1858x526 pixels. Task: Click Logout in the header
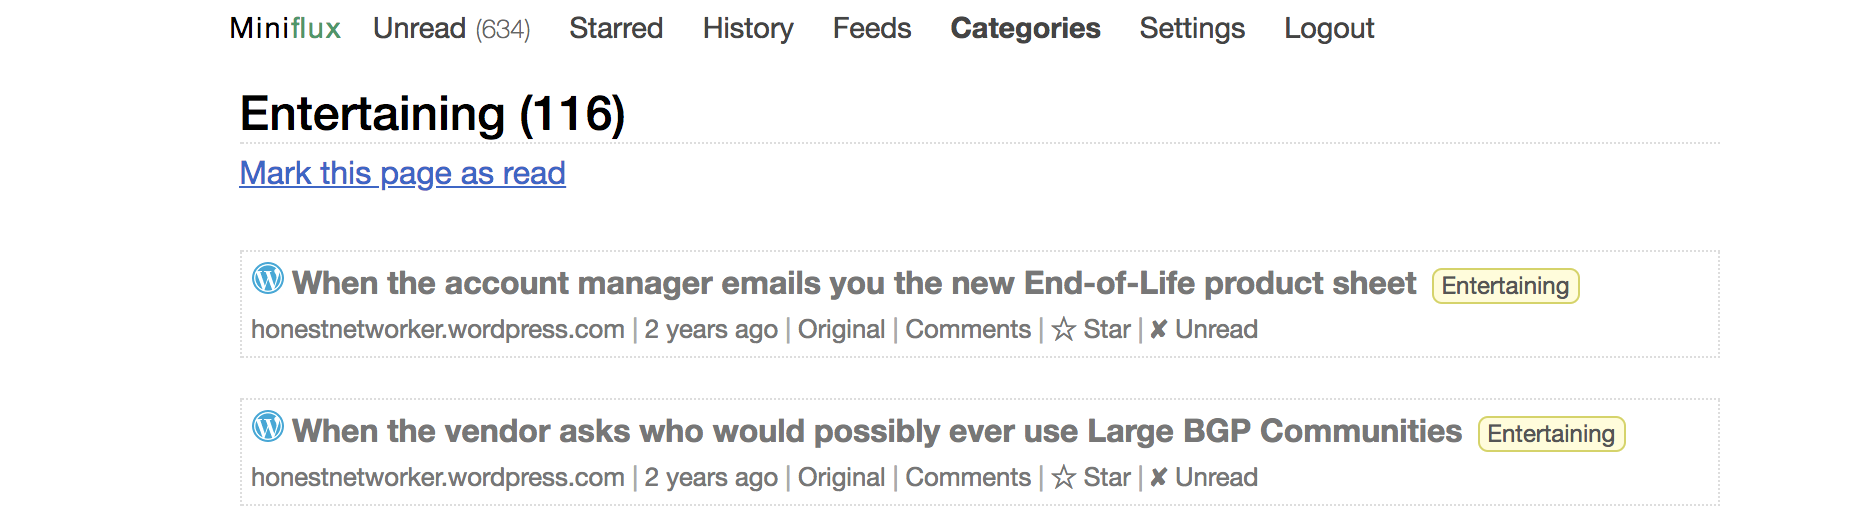tap(1329, 28)
